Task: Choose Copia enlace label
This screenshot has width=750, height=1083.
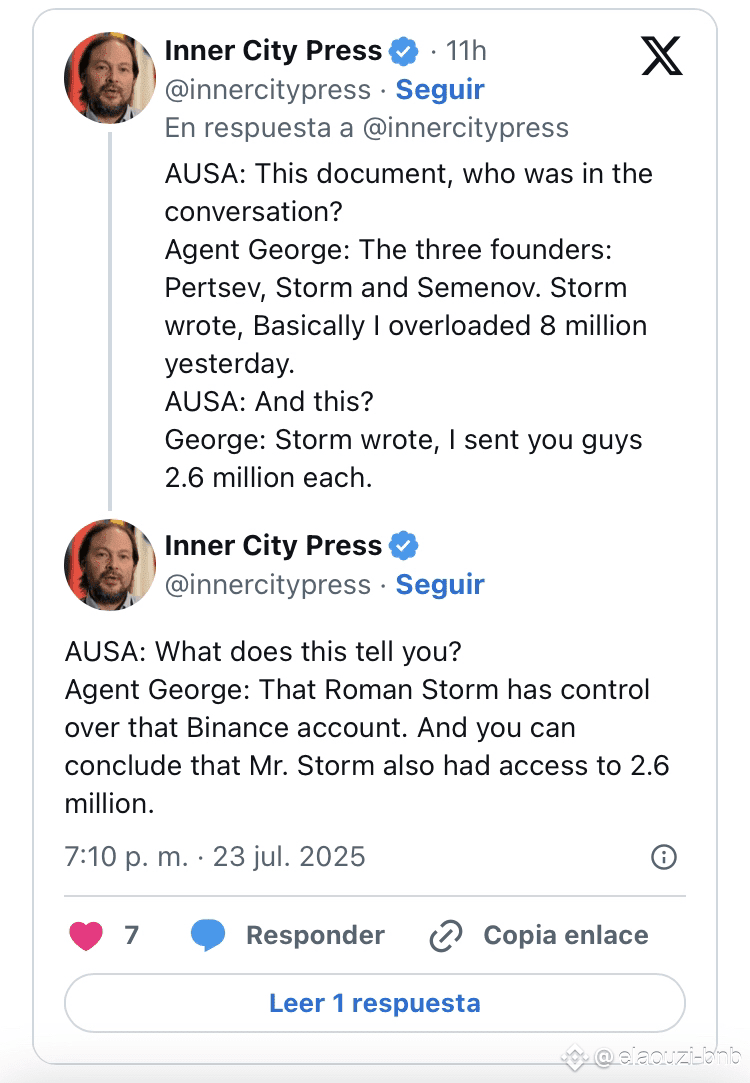Action: (x=566, y=935)
